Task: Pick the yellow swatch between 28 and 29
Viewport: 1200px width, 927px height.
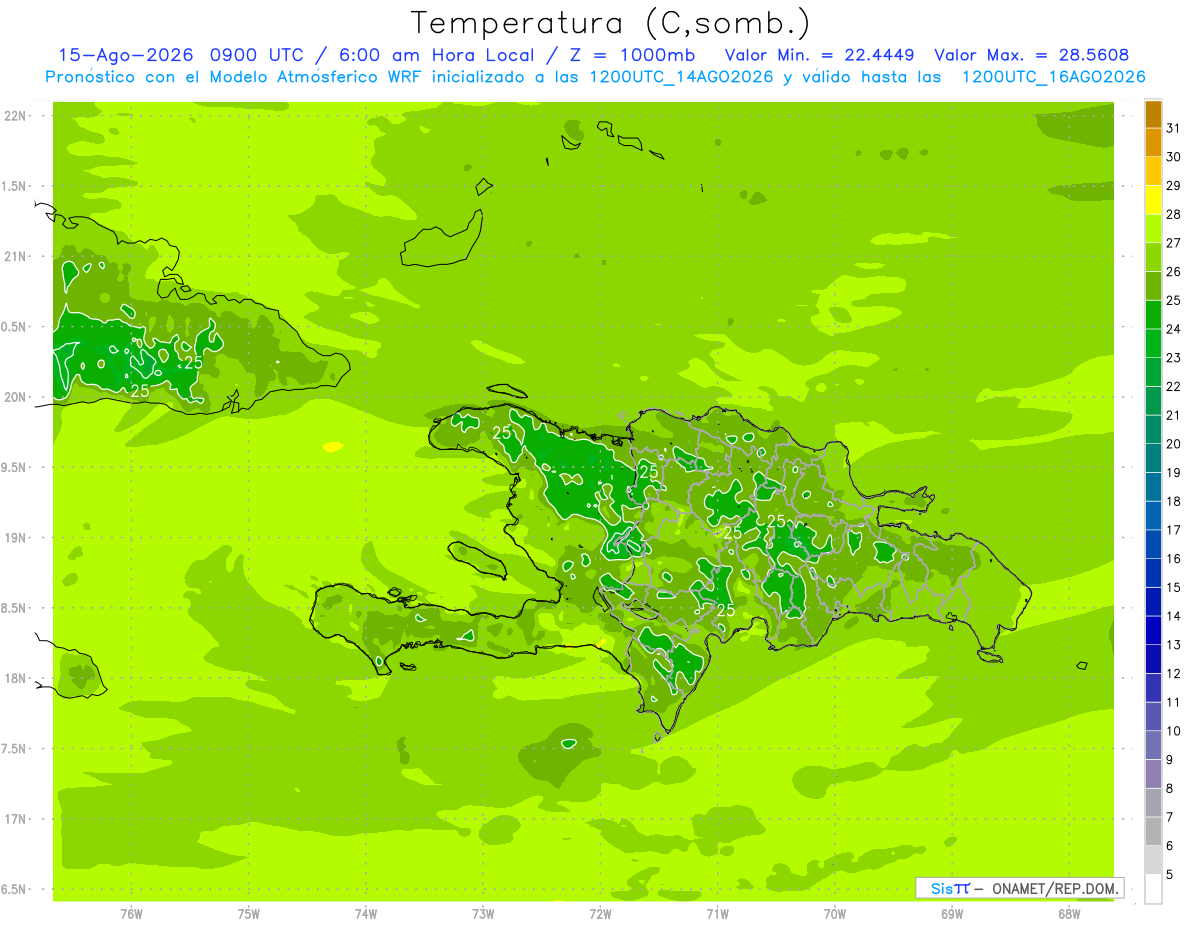Action: point(1153,200)
